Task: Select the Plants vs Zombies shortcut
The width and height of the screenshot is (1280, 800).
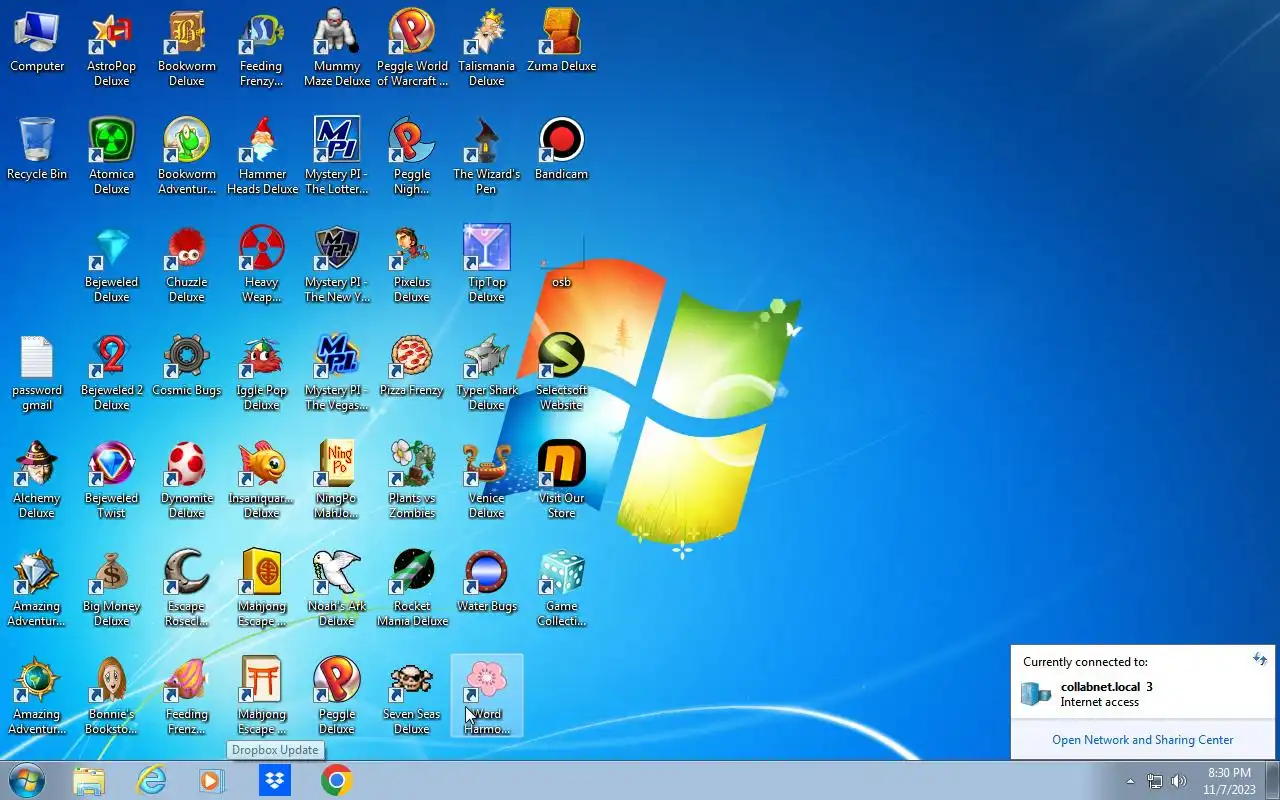Action: point(412,480)
